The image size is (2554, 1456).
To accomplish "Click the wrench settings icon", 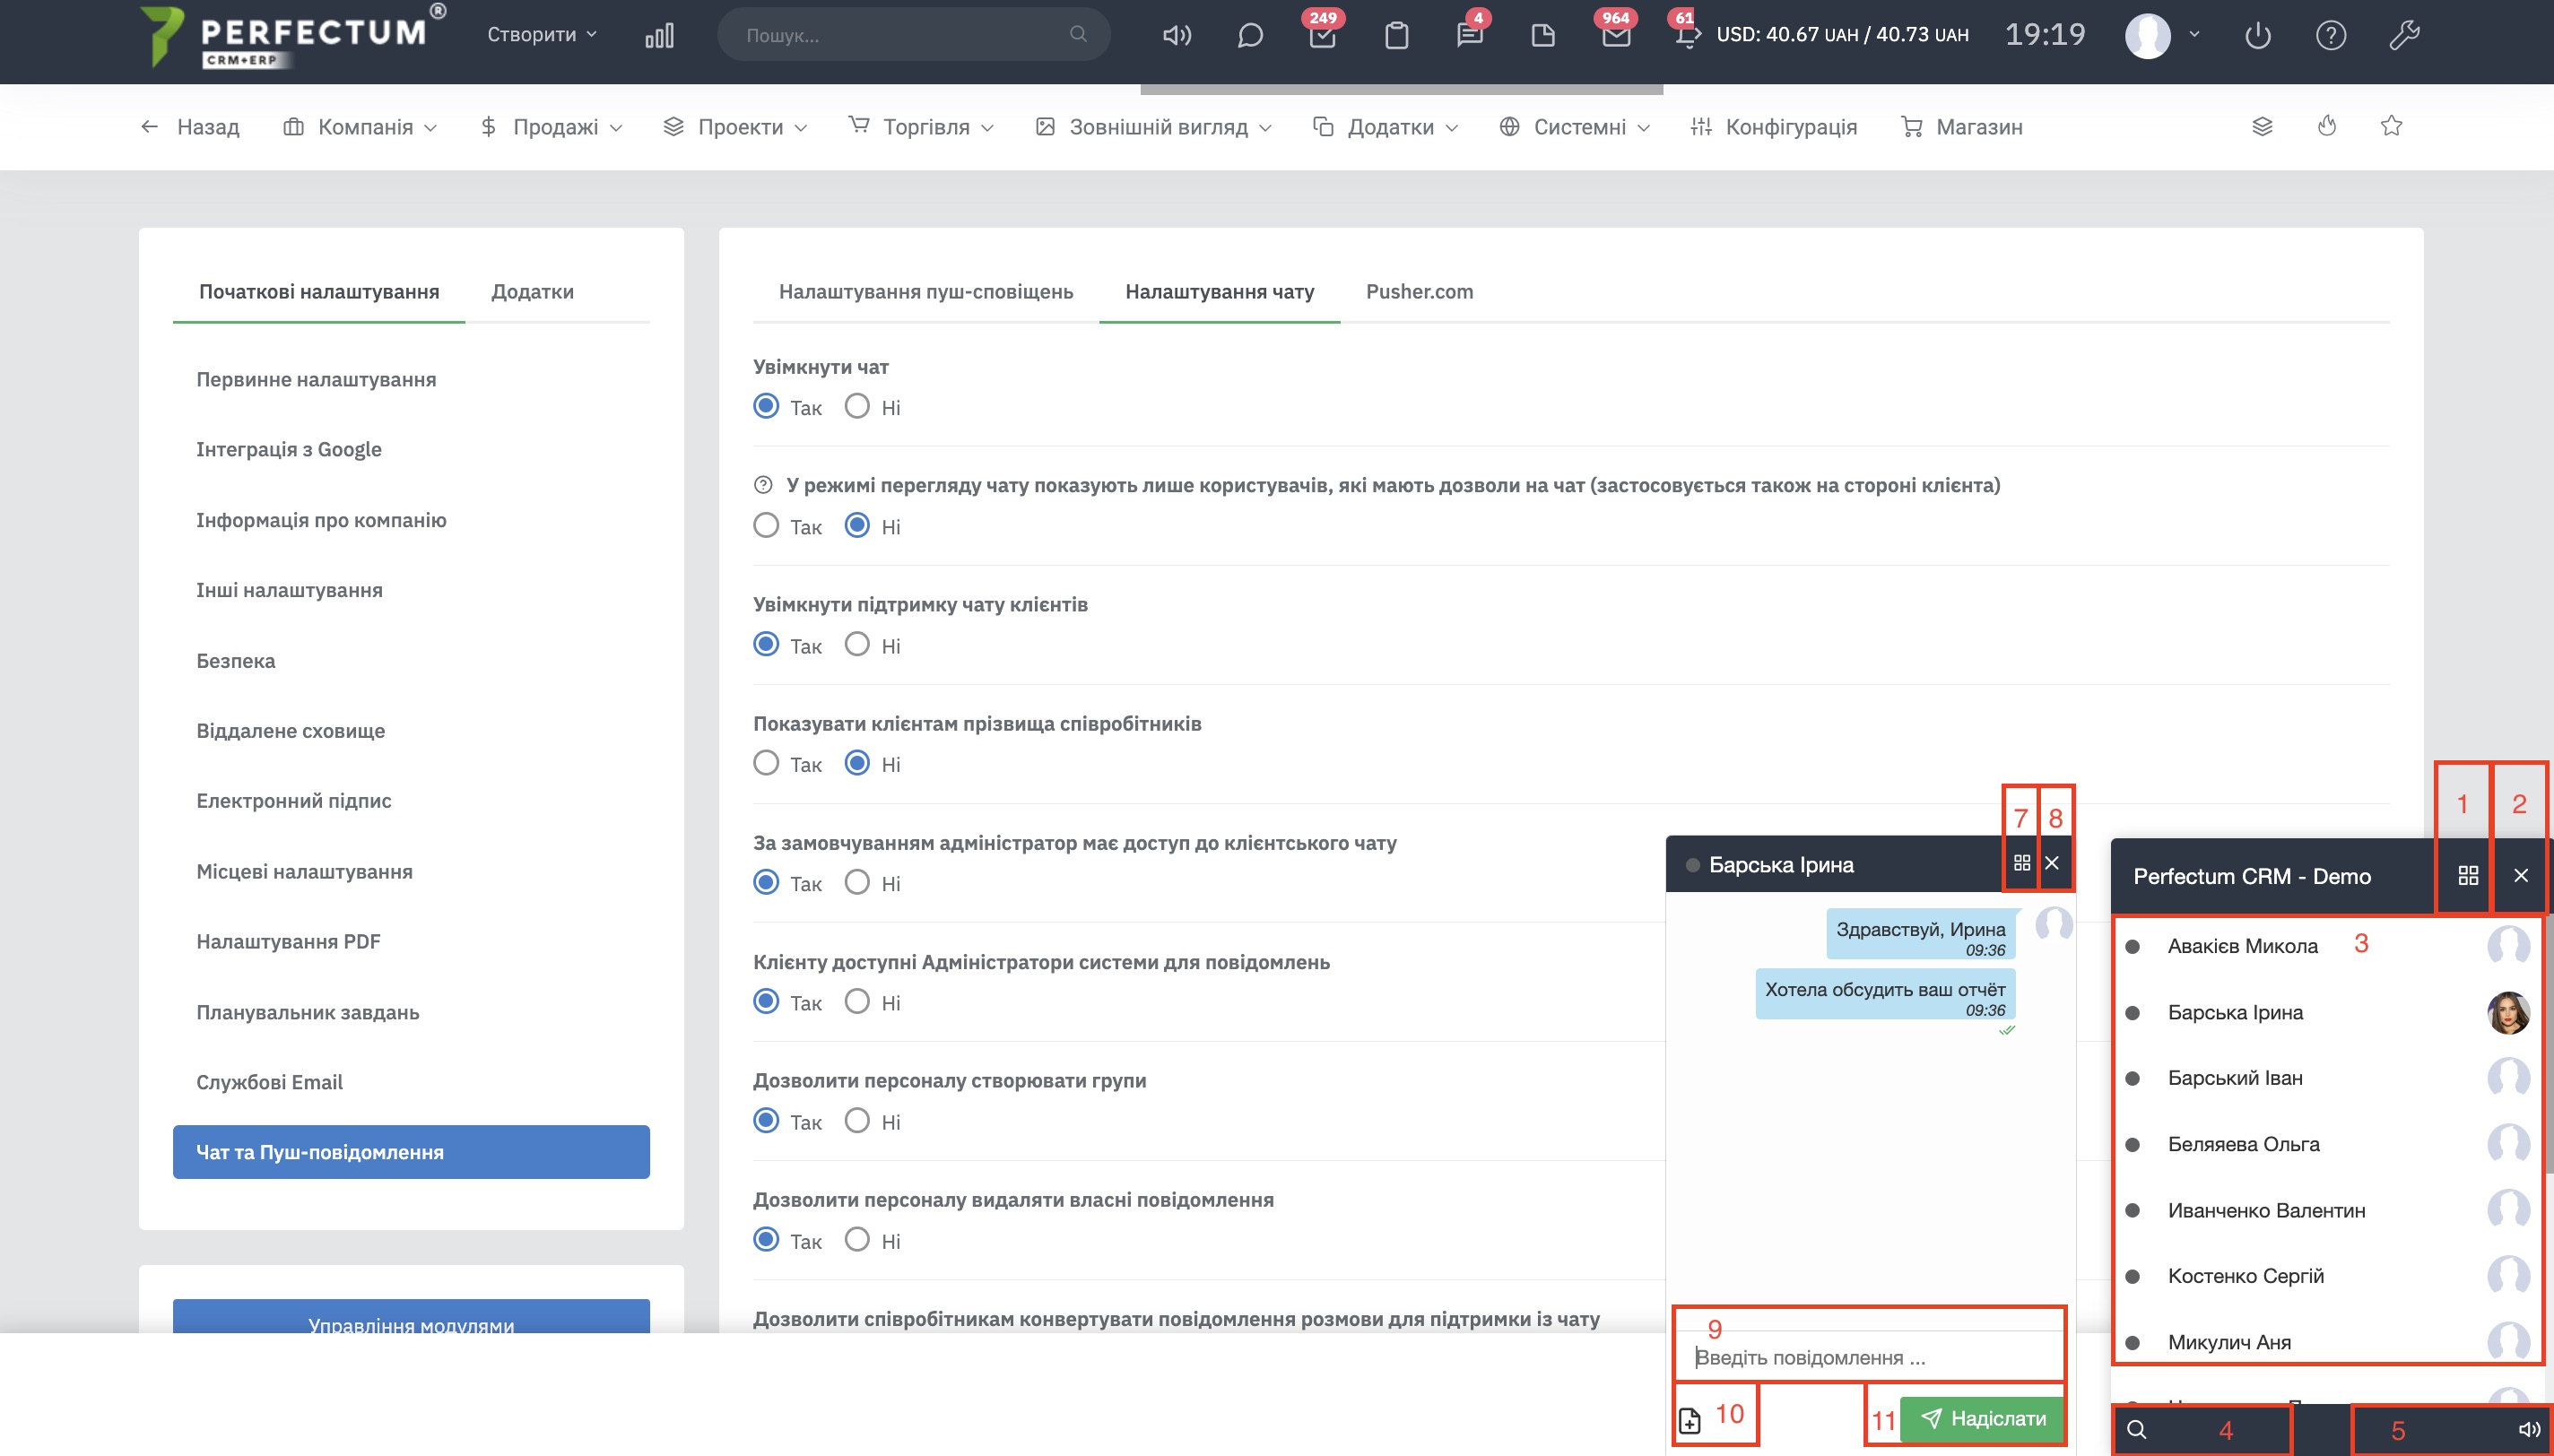I will (x=2403, y=36).
